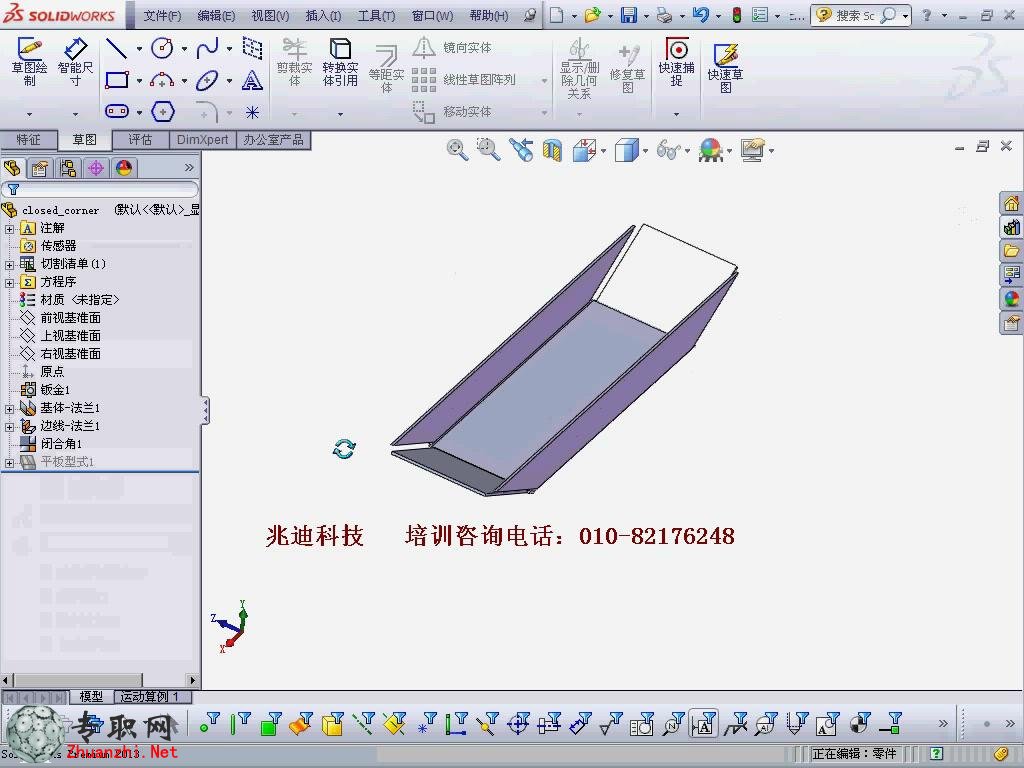Select the Ellipse sketch tool
Image resolution: width=1024 pixels, height=768 pixels.
207,80
